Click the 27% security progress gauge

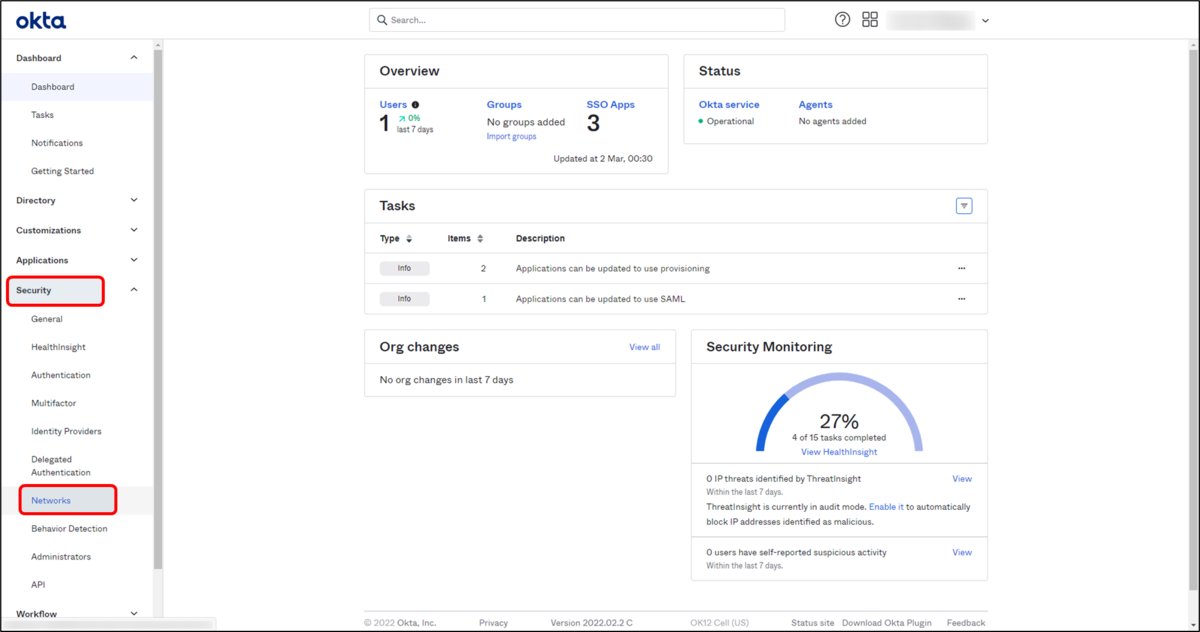839,412
